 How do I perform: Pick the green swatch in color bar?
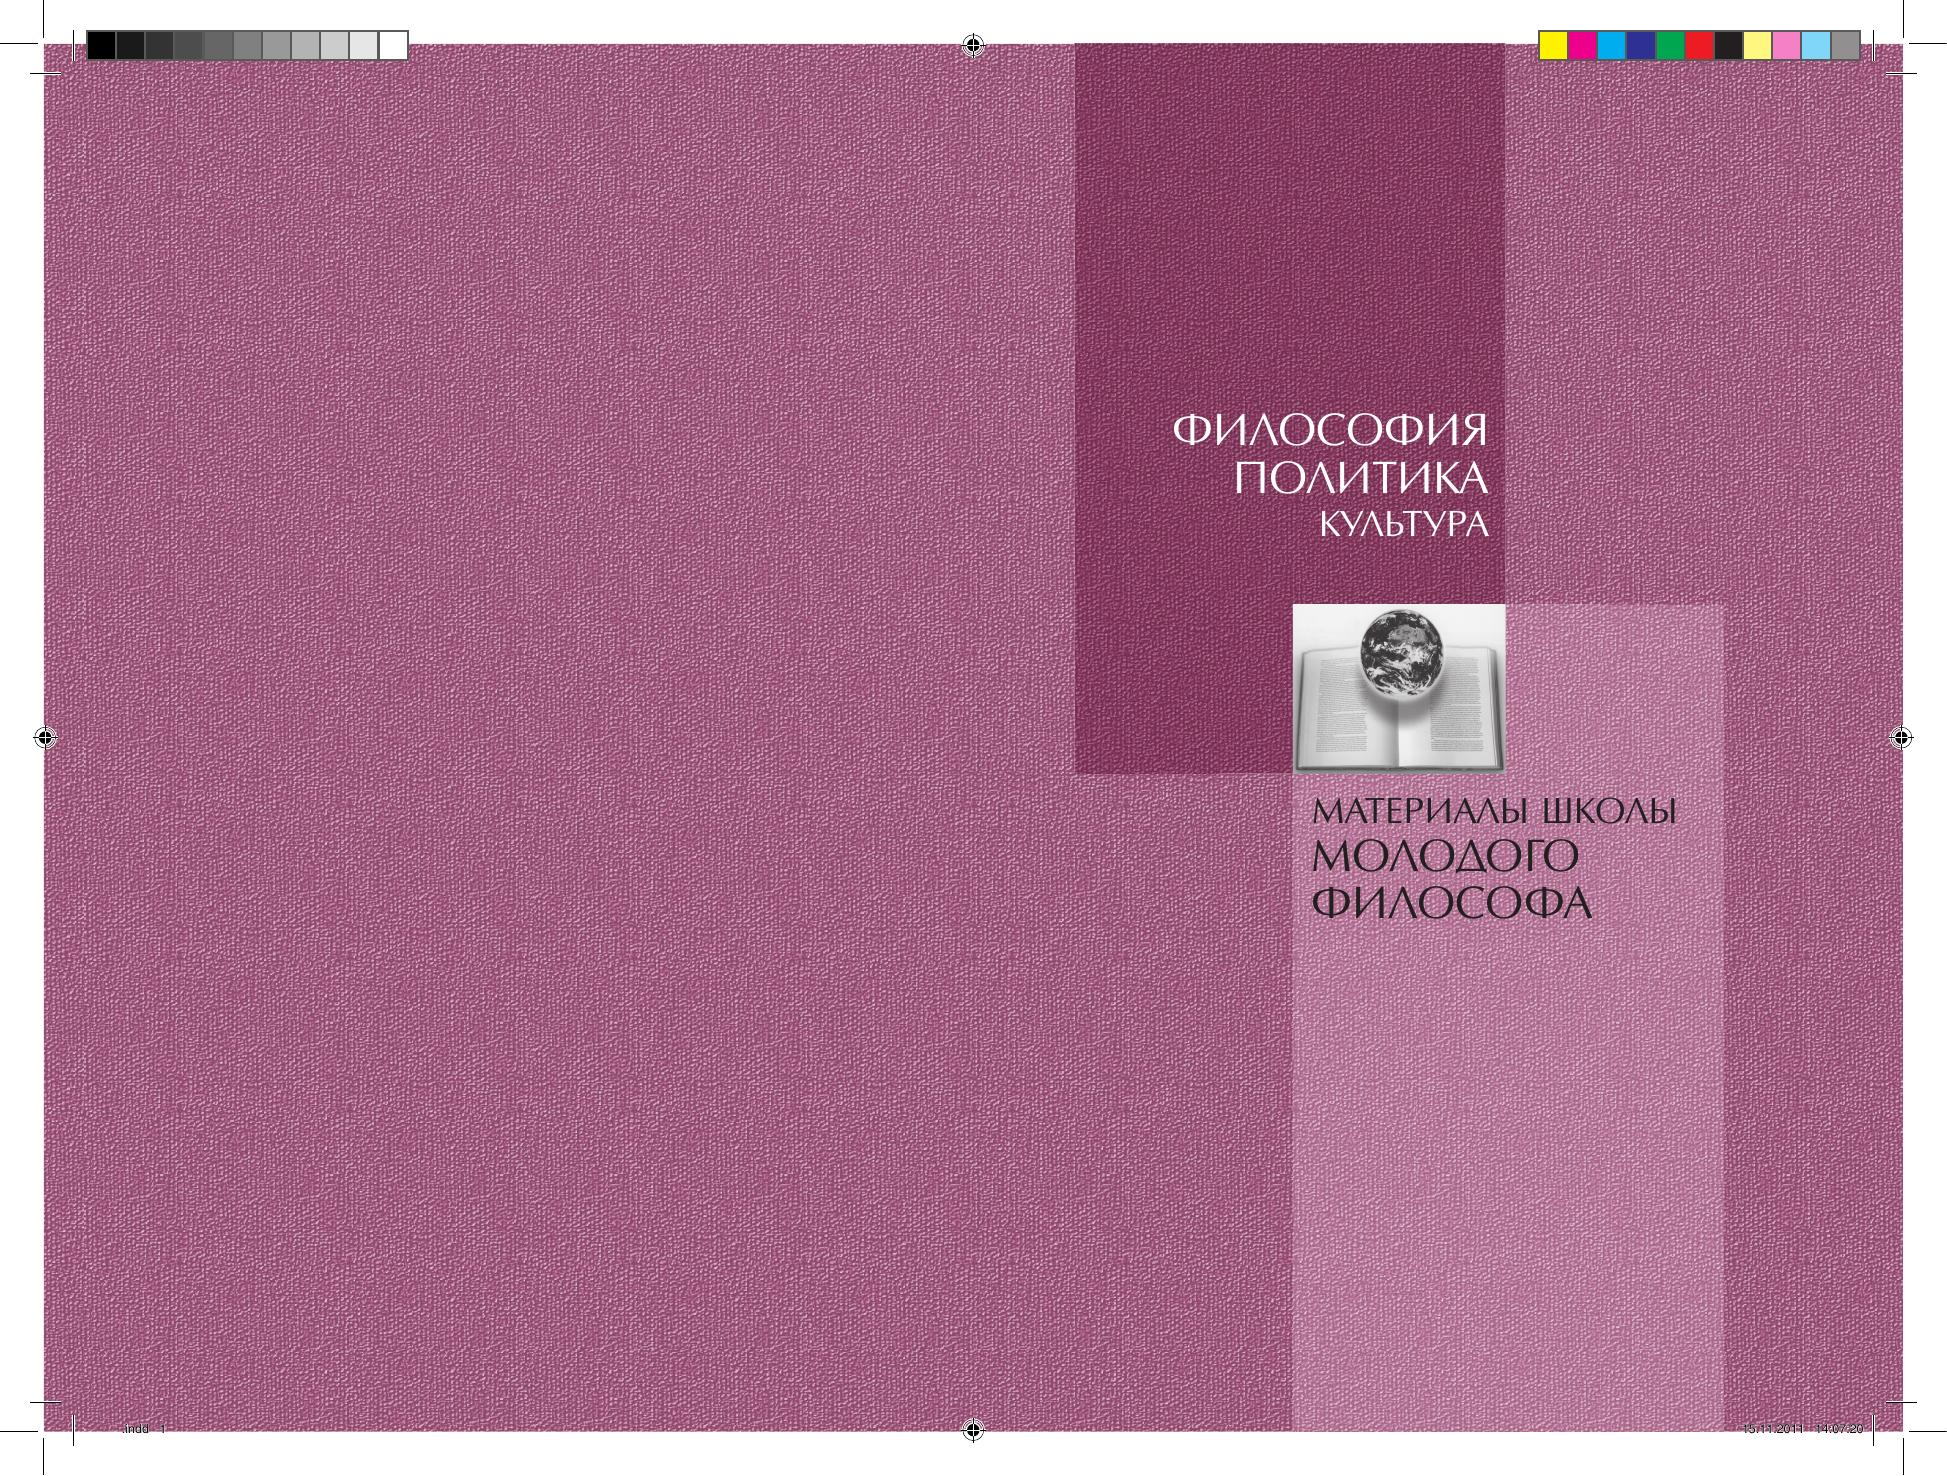point(1670,45)
